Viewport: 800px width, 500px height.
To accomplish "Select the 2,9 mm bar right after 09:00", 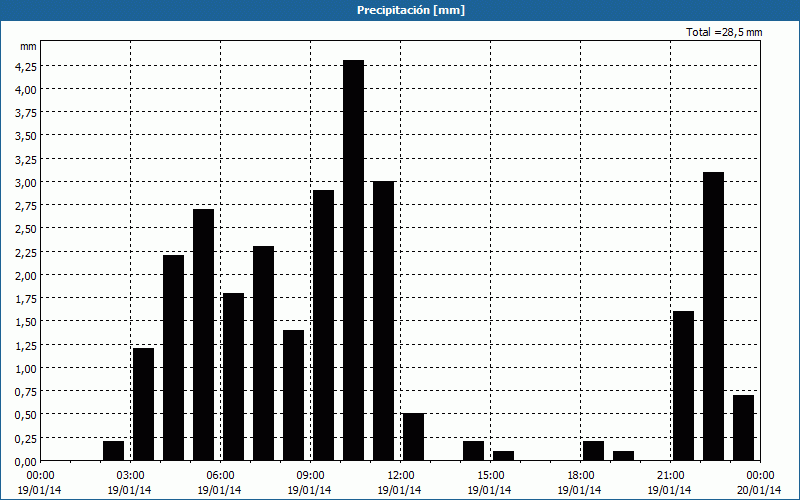I will pyautogui.click(x=323, y=326).
